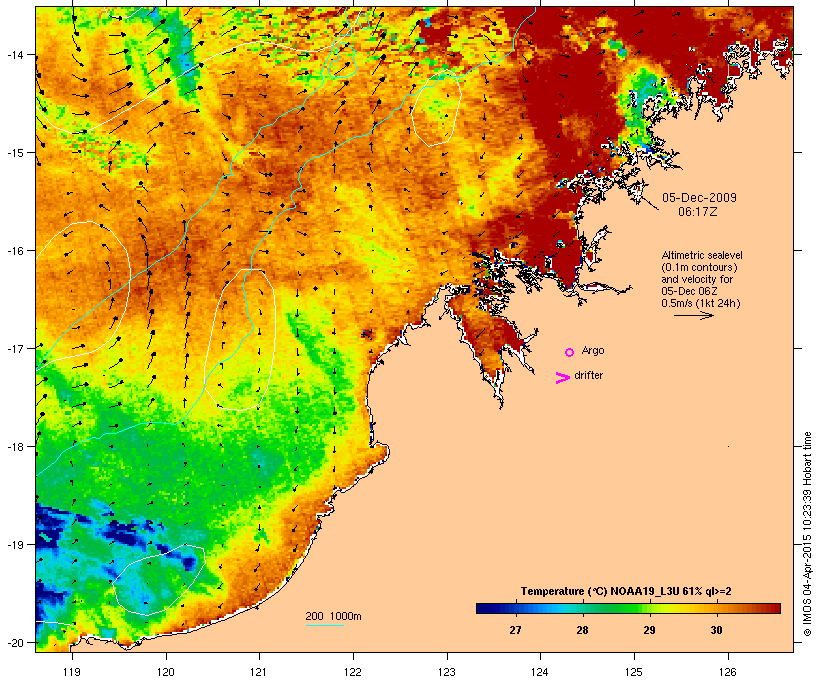The image size is (820, 680).
Task: Click the longitude label 125
Action: [x=634, y=672]
